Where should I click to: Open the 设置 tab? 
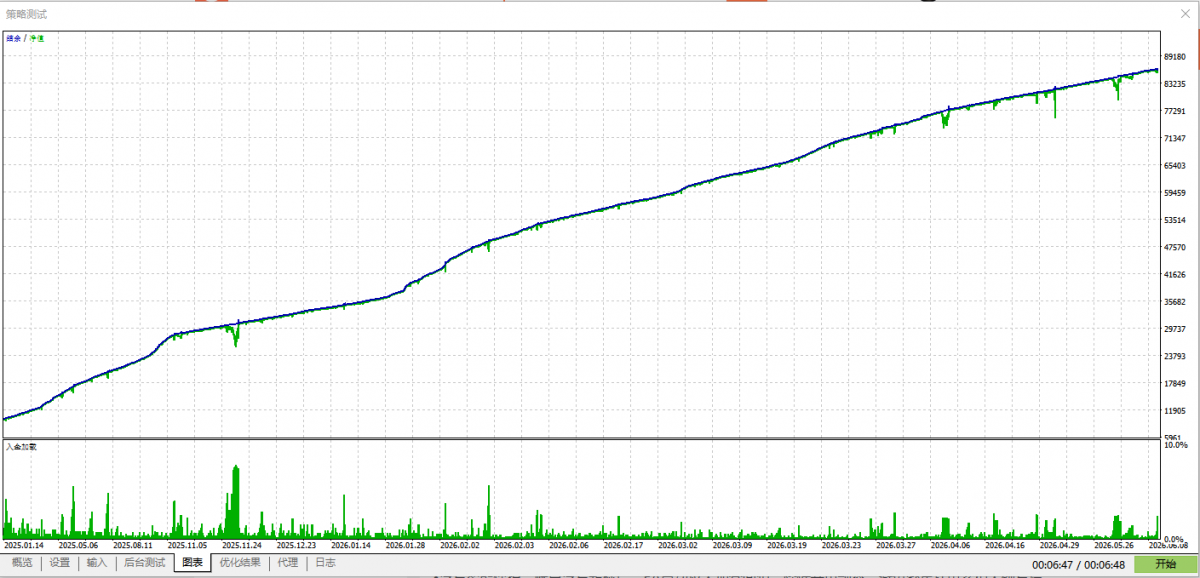pos(60,563)
